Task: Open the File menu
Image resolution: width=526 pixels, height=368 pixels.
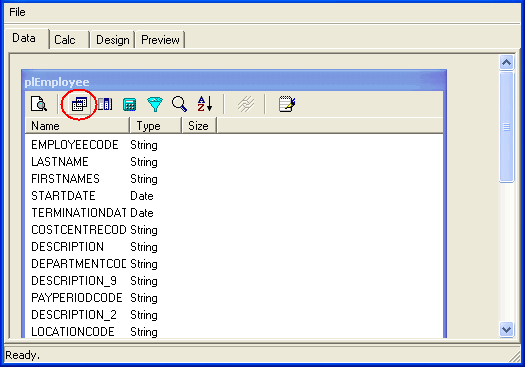Action: (x=17, y=12)
